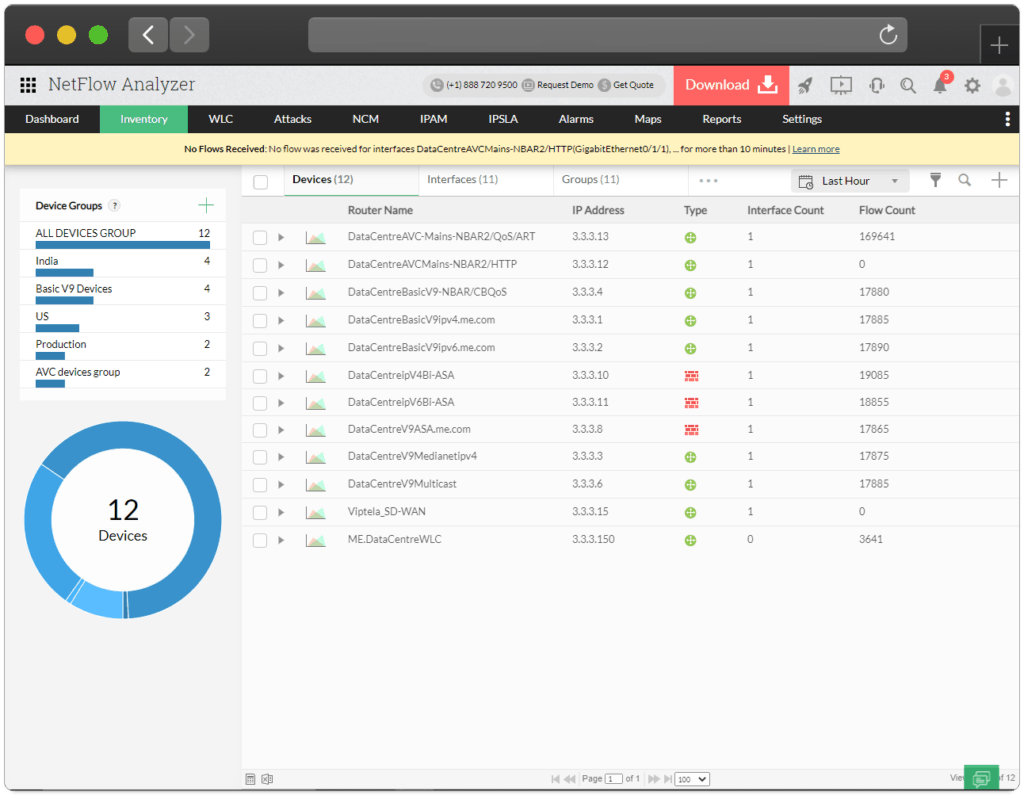Select the DataCentreV9ASA.me.com checkbox

tap(260, 430)
